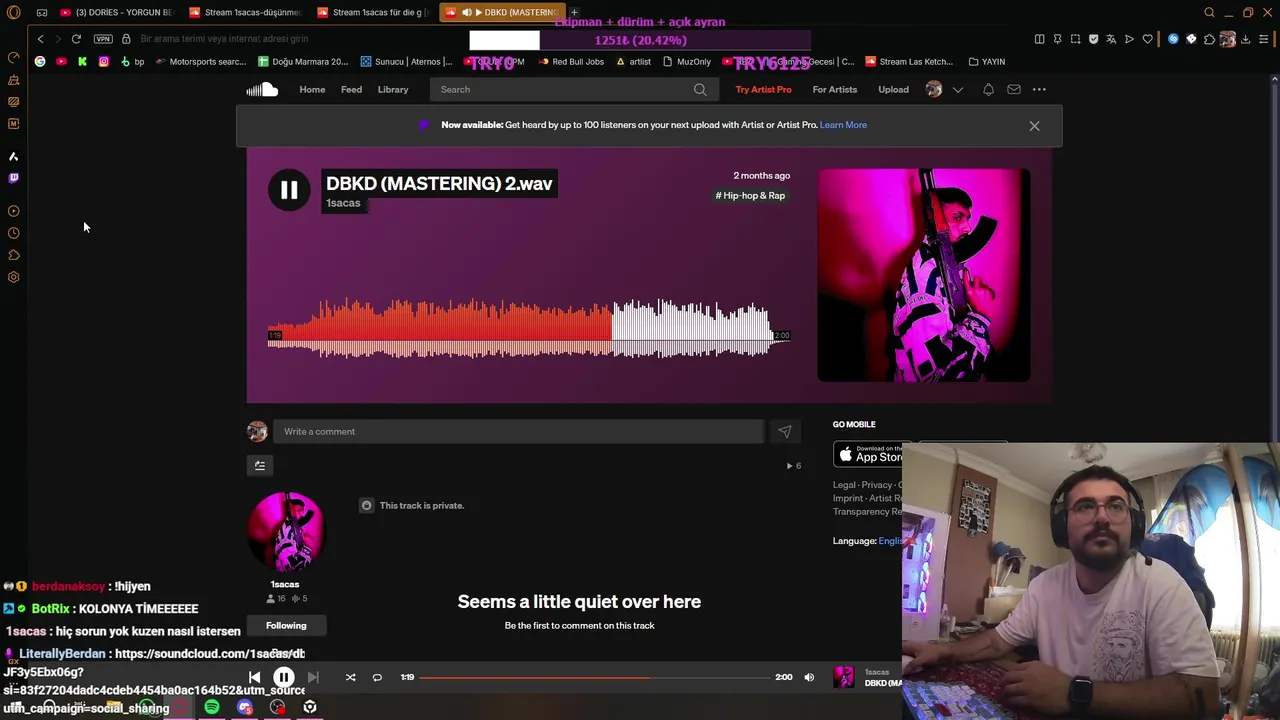Viewport: 1280px width, 720px height.
Task: Open the Twitch icon in the Opera sidebar
Action: coord(13,178)
